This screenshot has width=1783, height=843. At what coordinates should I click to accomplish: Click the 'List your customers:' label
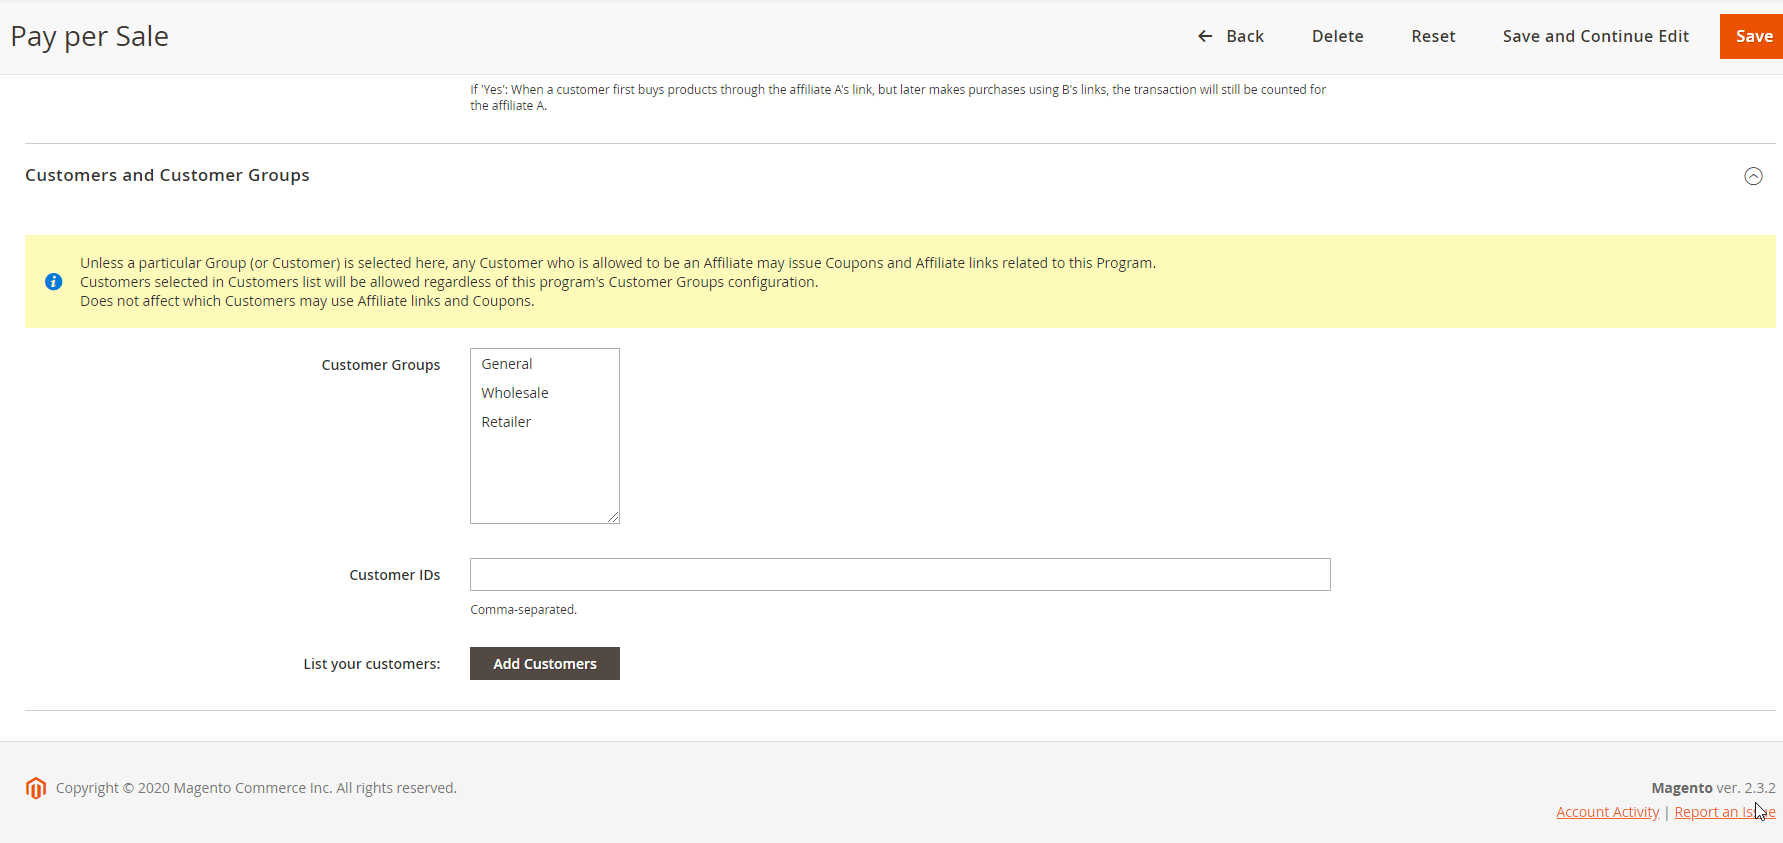372,664
